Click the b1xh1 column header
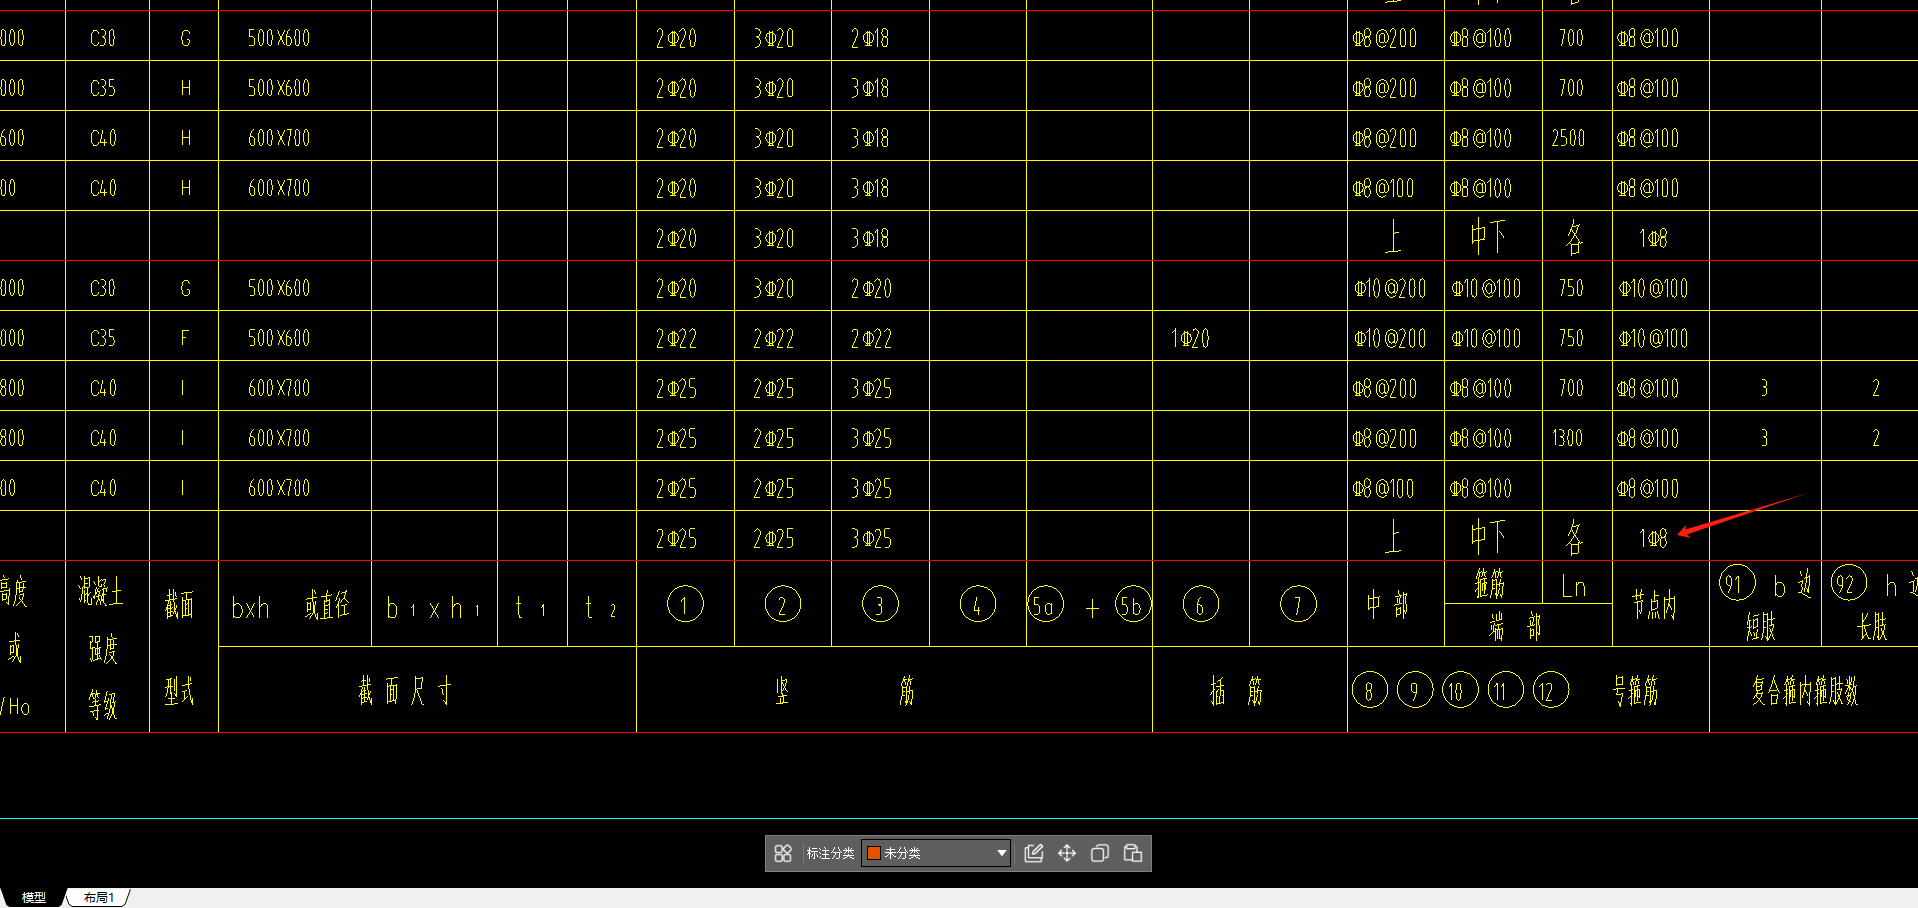The height and width of the screenshot is (908, 1918). 434,608
